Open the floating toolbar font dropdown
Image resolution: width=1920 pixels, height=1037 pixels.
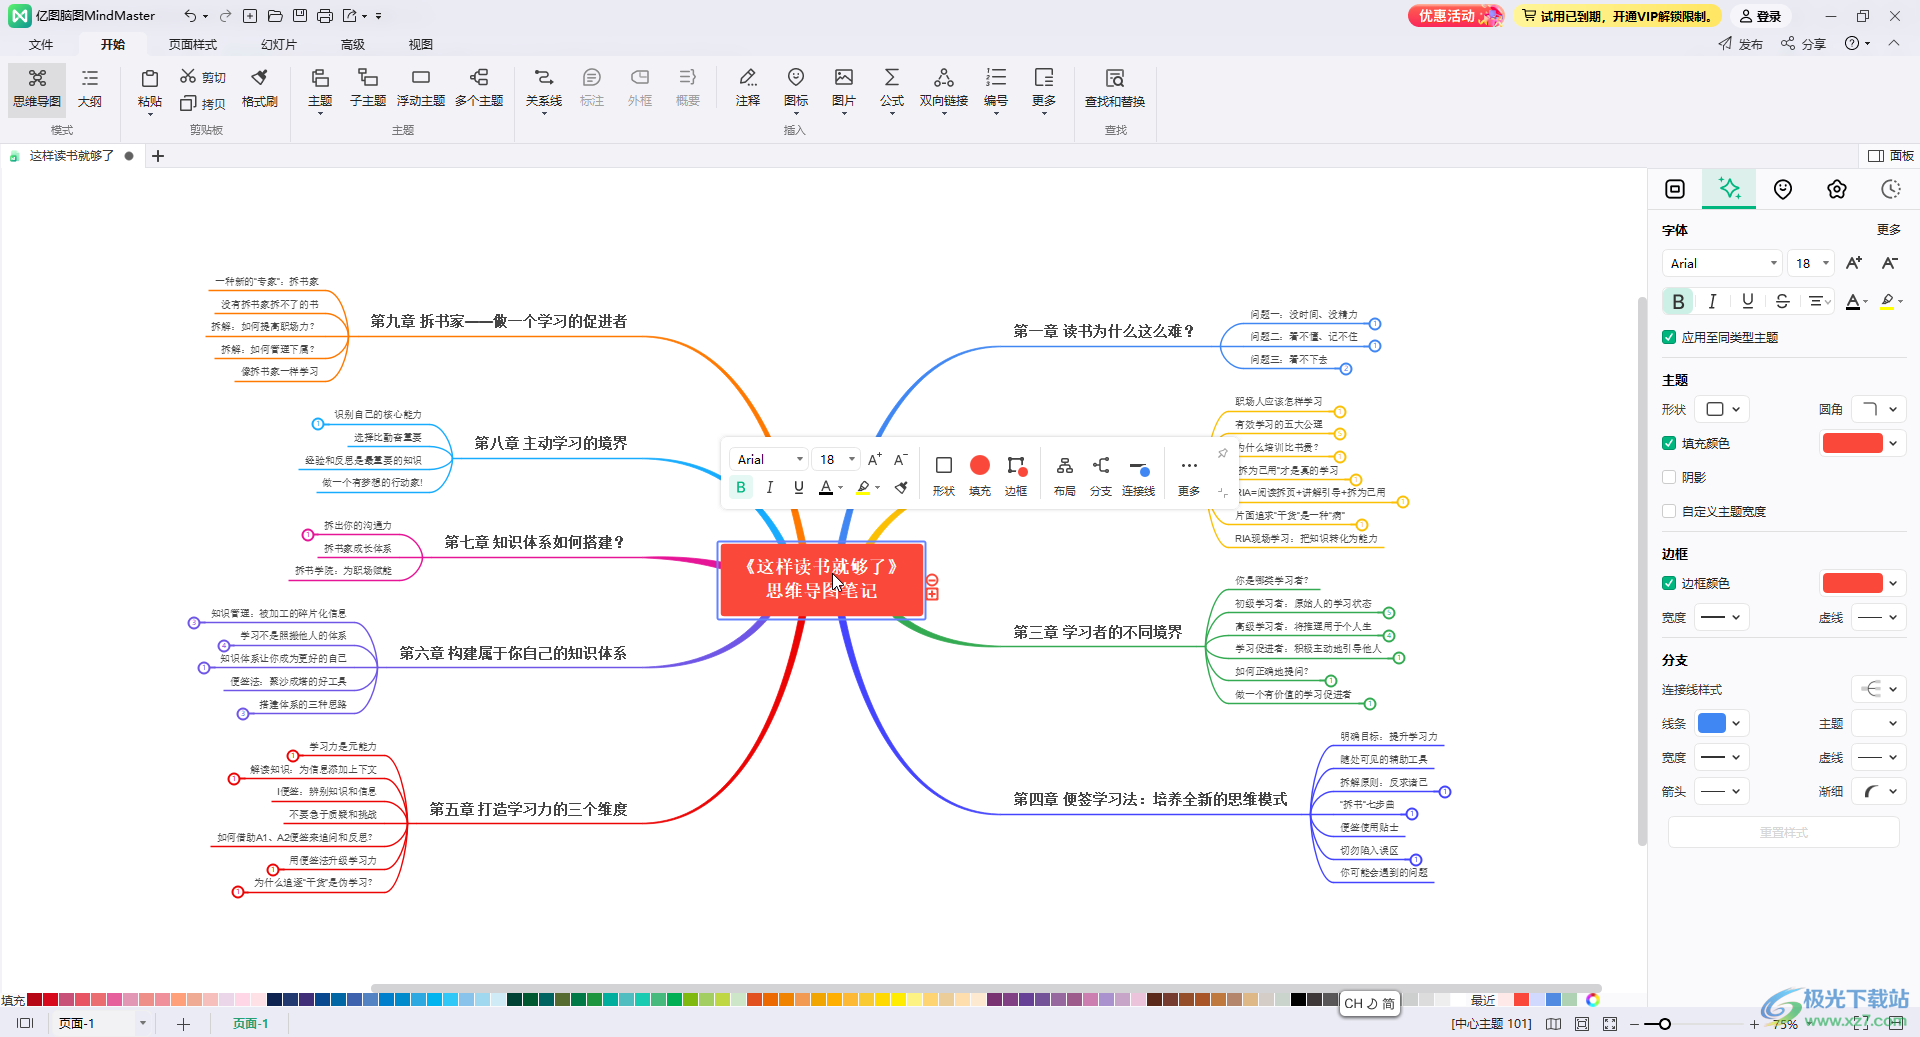point(768,459)
